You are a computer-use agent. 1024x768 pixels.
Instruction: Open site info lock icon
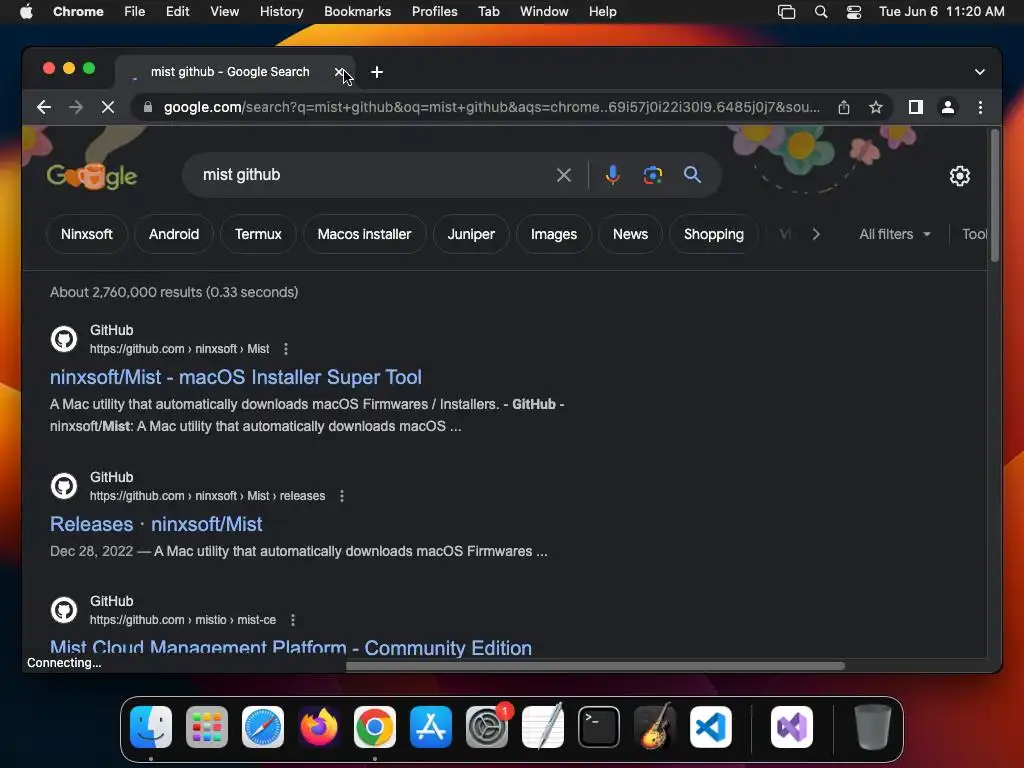tap(148, 107)
